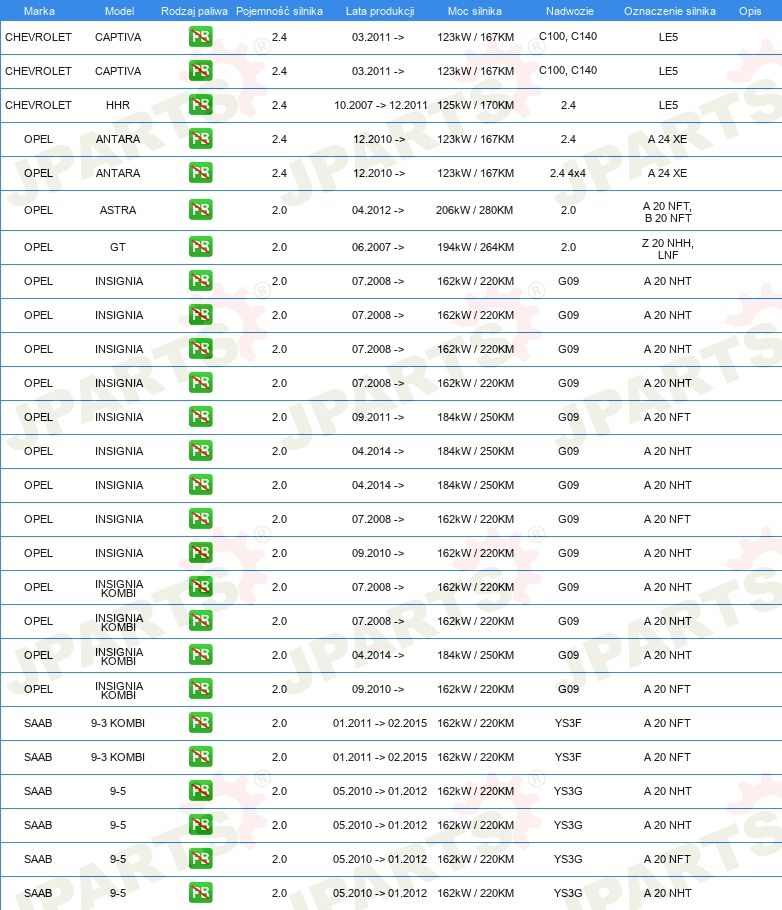This screenshot has width=782, height=910.
Task: Click the fuel type icon in Chevrolet HHR row
Action: coord(200,104)
